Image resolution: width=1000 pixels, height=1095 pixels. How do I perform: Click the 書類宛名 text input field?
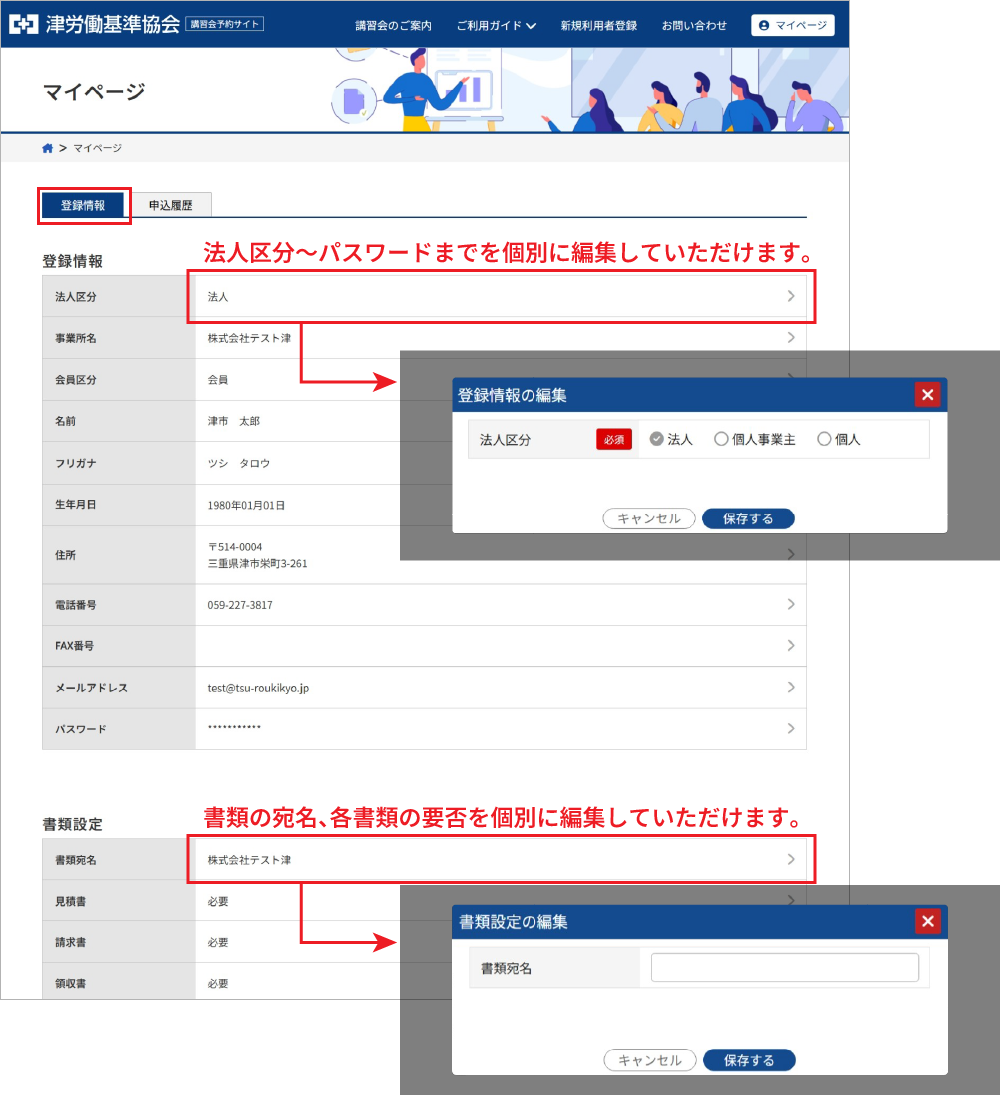(x=784, y=968)
